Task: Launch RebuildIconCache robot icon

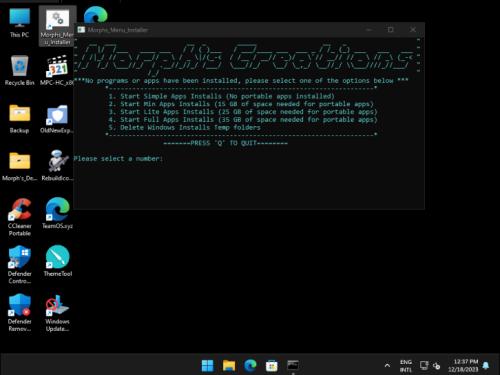Action: (x=57, y=166)
